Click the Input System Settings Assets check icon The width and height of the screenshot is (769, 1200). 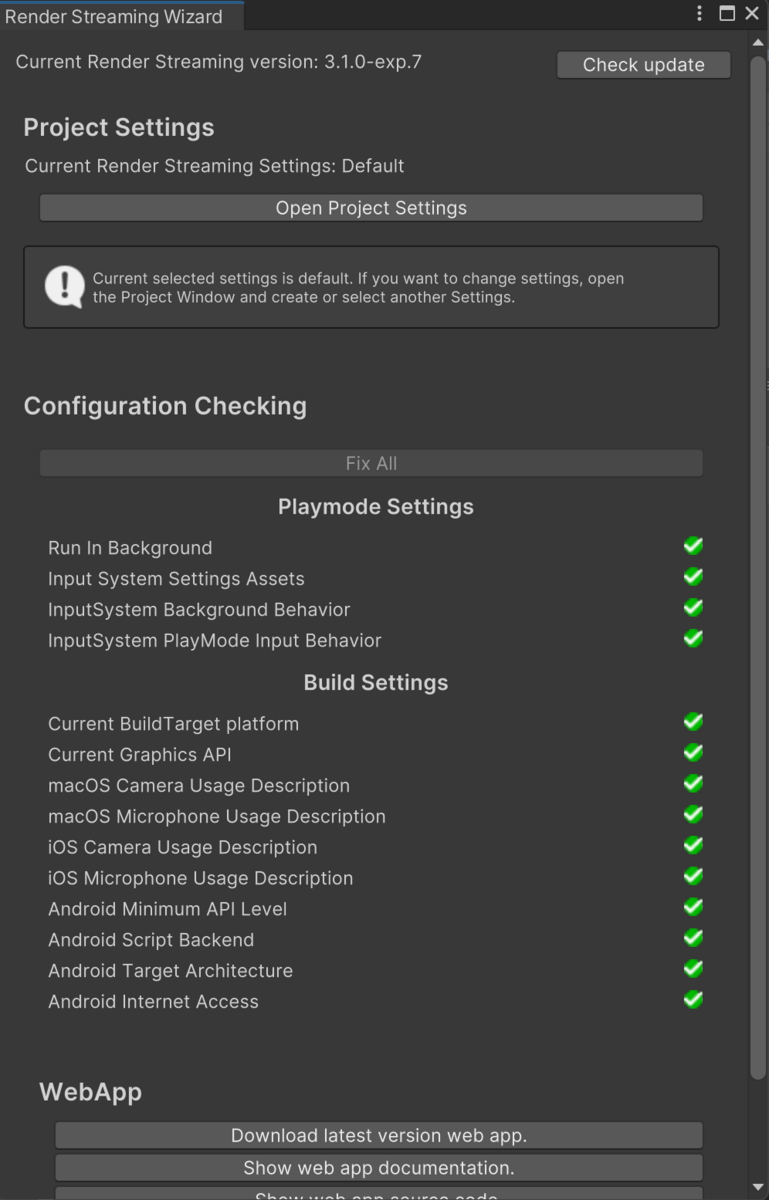tap(693, 576)
